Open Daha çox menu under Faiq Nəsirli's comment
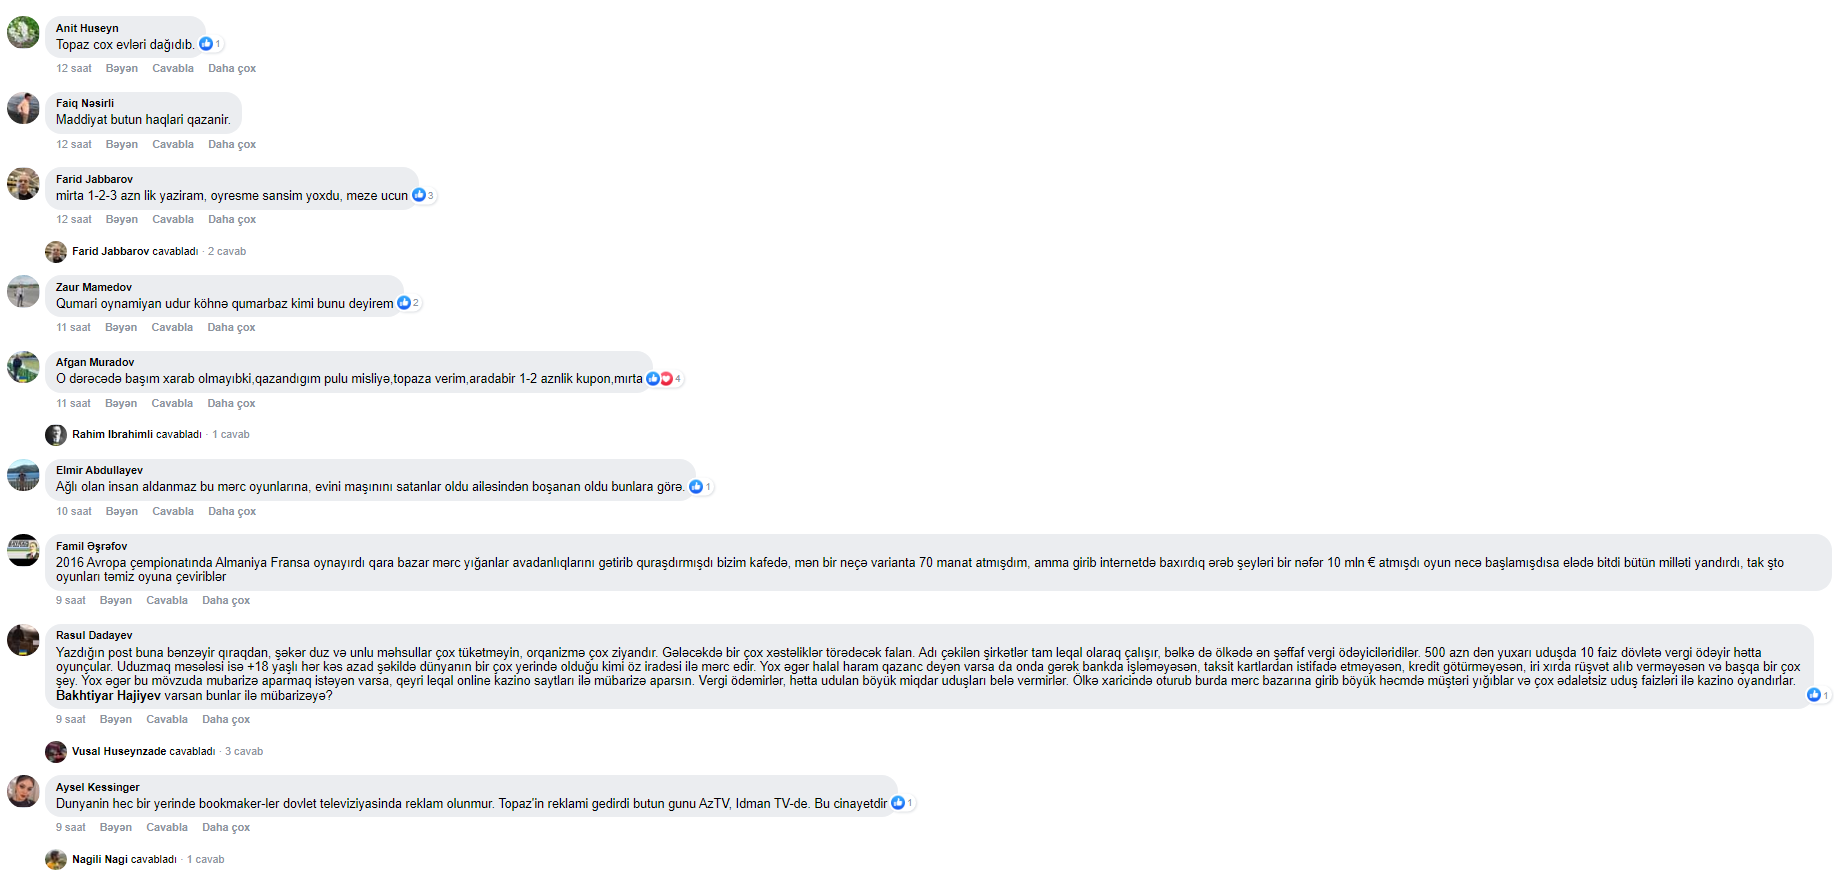Screen dimensions: 1838x872 (232, 145)
